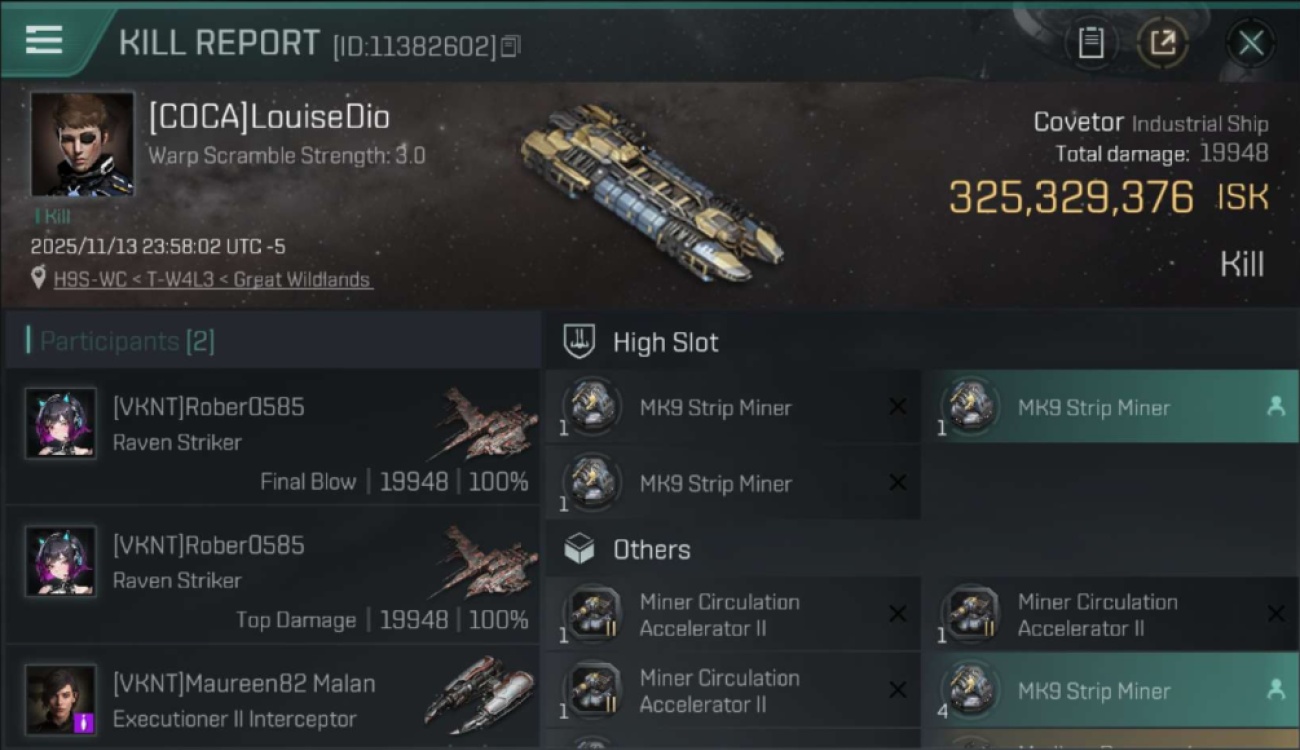The height and width of the screenshot is (750, 1300).
Task: Select the Participants [2] tab
Action: (126, 342)
